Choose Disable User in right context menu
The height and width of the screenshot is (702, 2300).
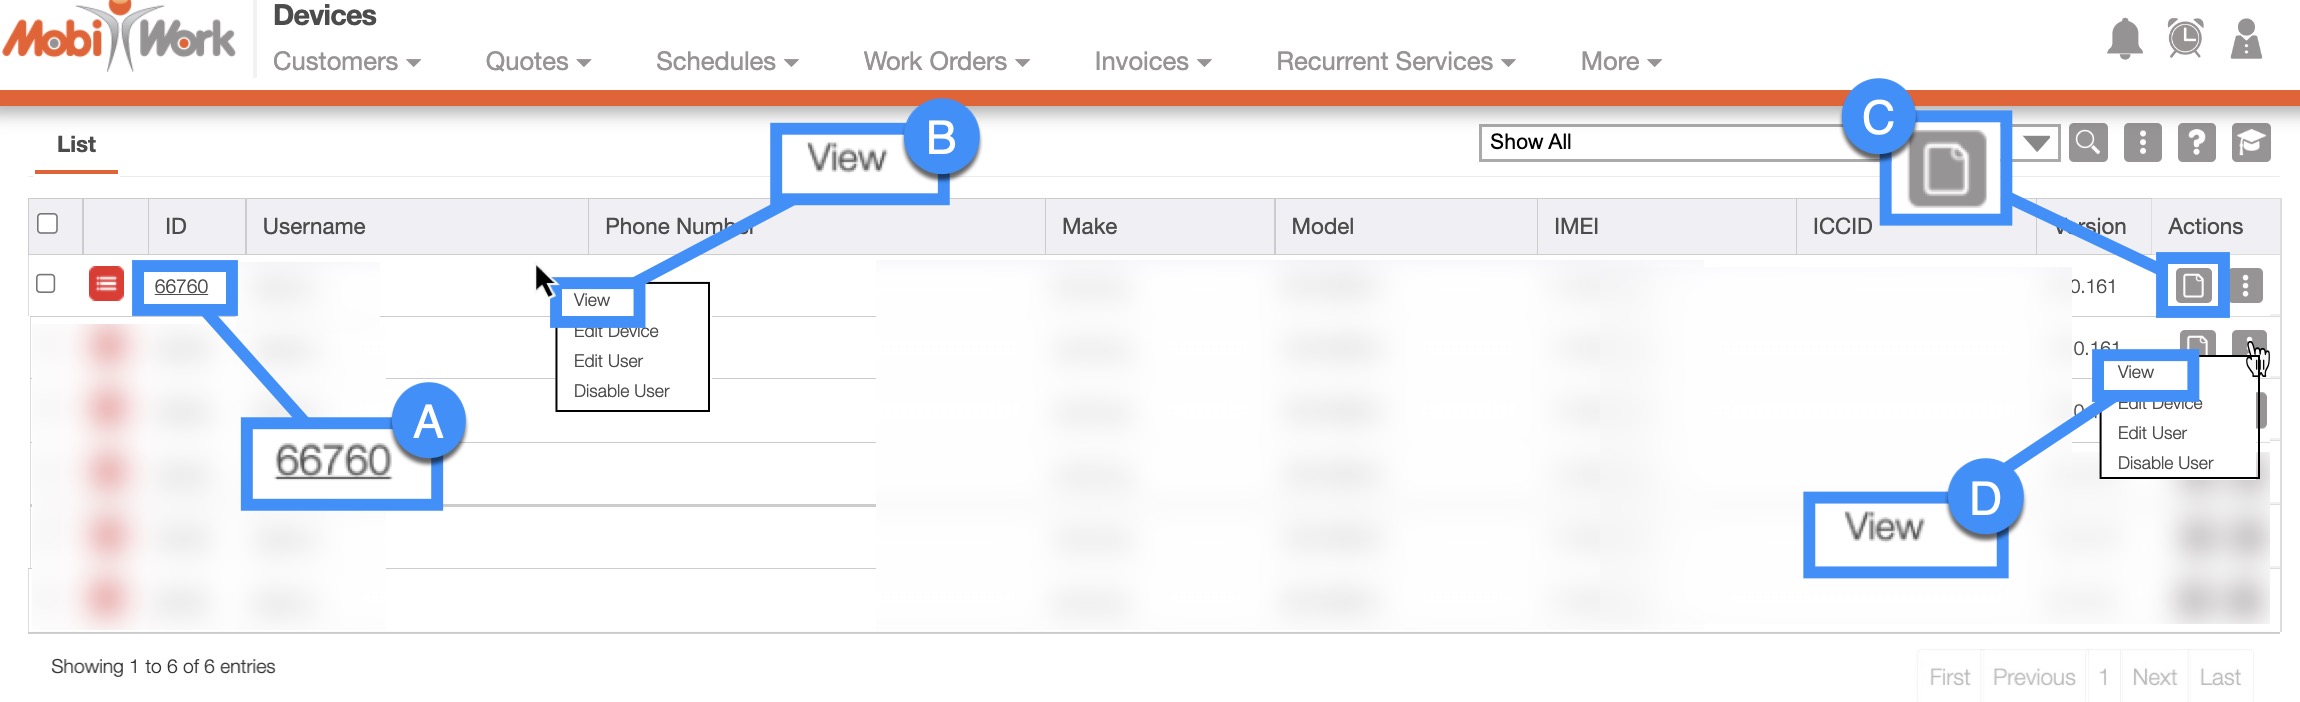2165,463
